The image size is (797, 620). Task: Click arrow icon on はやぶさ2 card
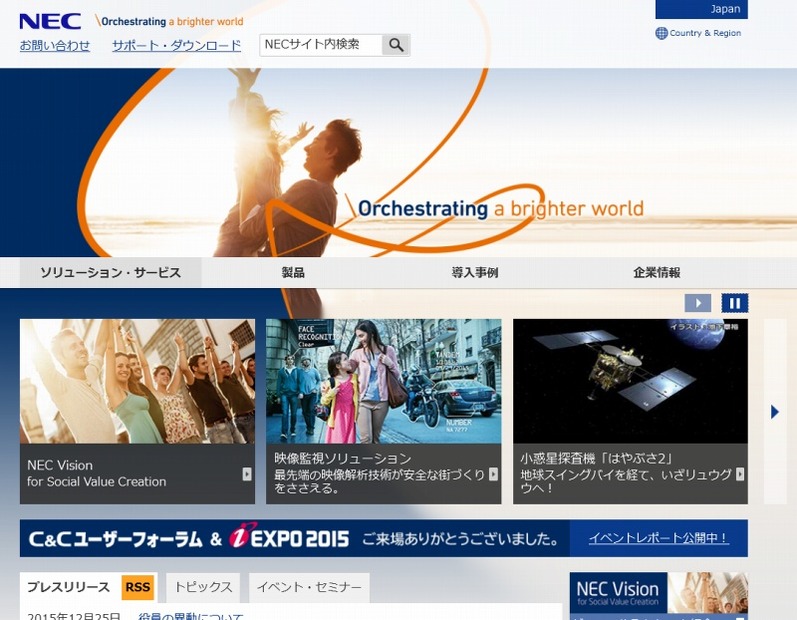point(740,474)
